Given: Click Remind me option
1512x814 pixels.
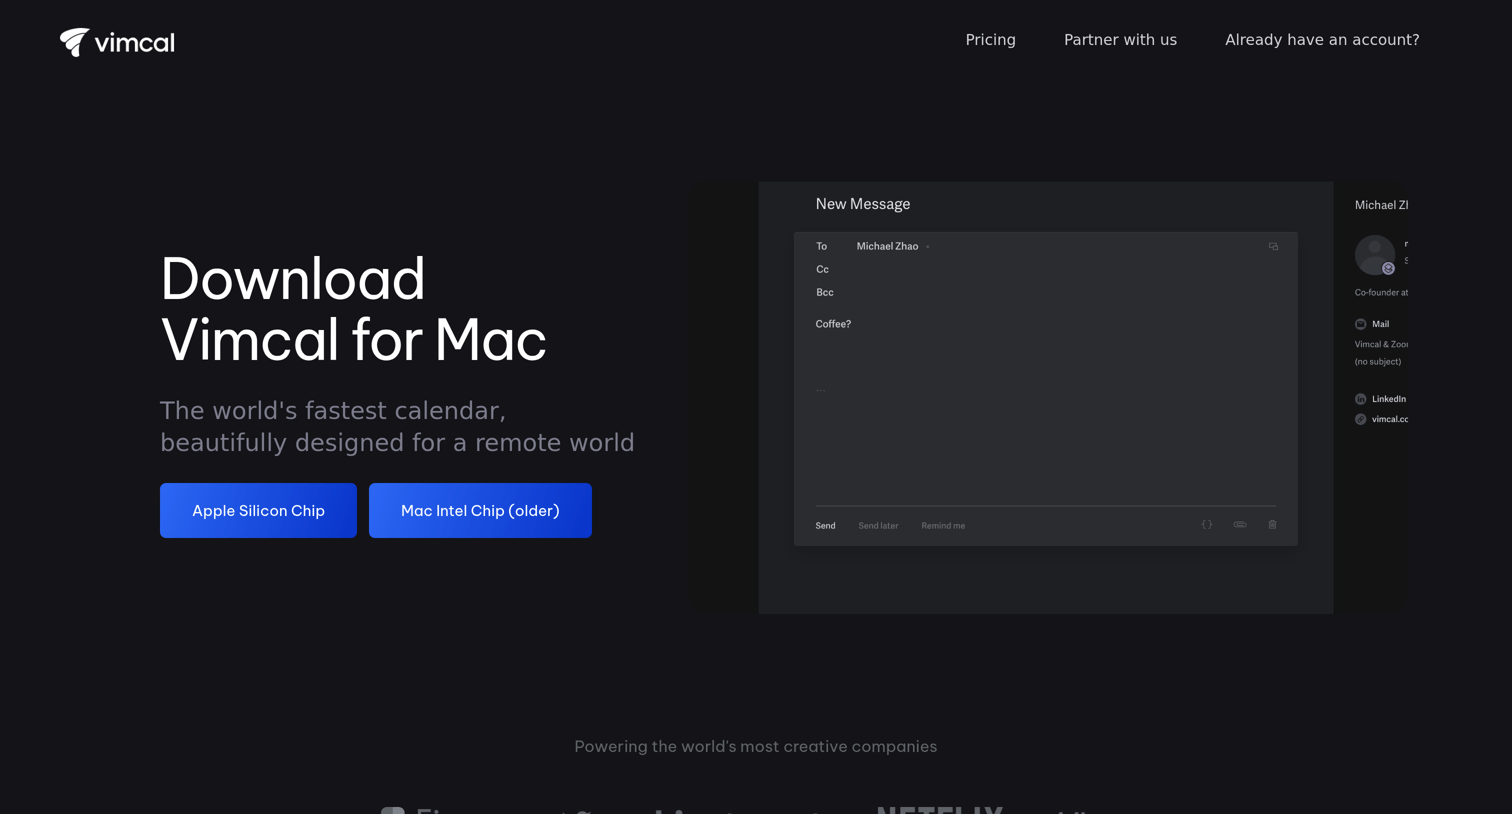Looking at the screenshot, I should pos(943,526).
